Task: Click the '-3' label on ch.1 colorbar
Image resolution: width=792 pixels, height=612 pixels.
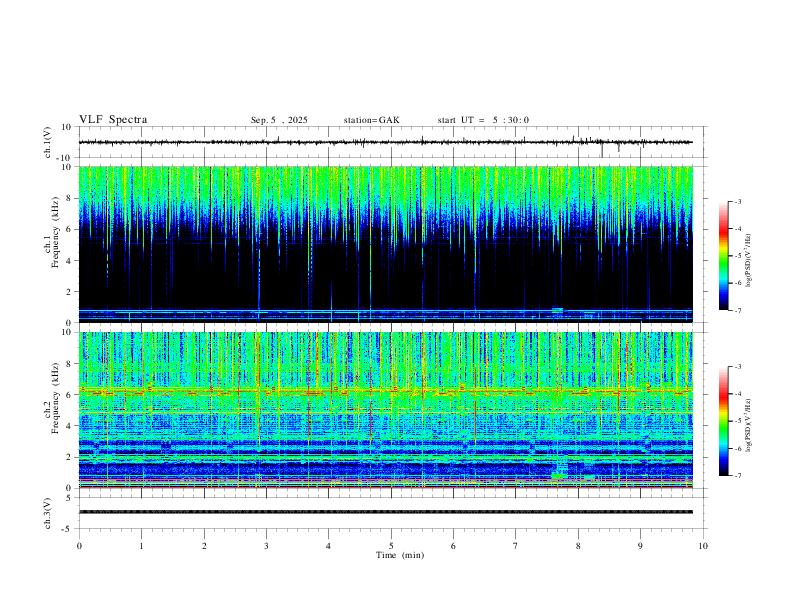Action: (x=738, y=202)
